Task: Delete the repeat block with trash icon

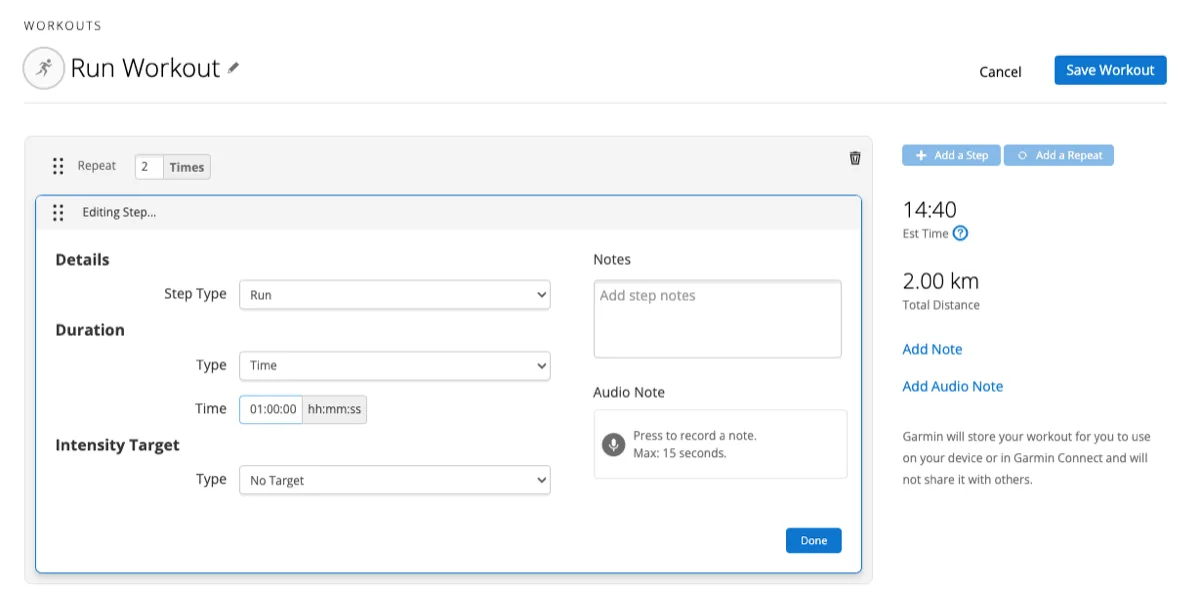Action: pos(855,158)
